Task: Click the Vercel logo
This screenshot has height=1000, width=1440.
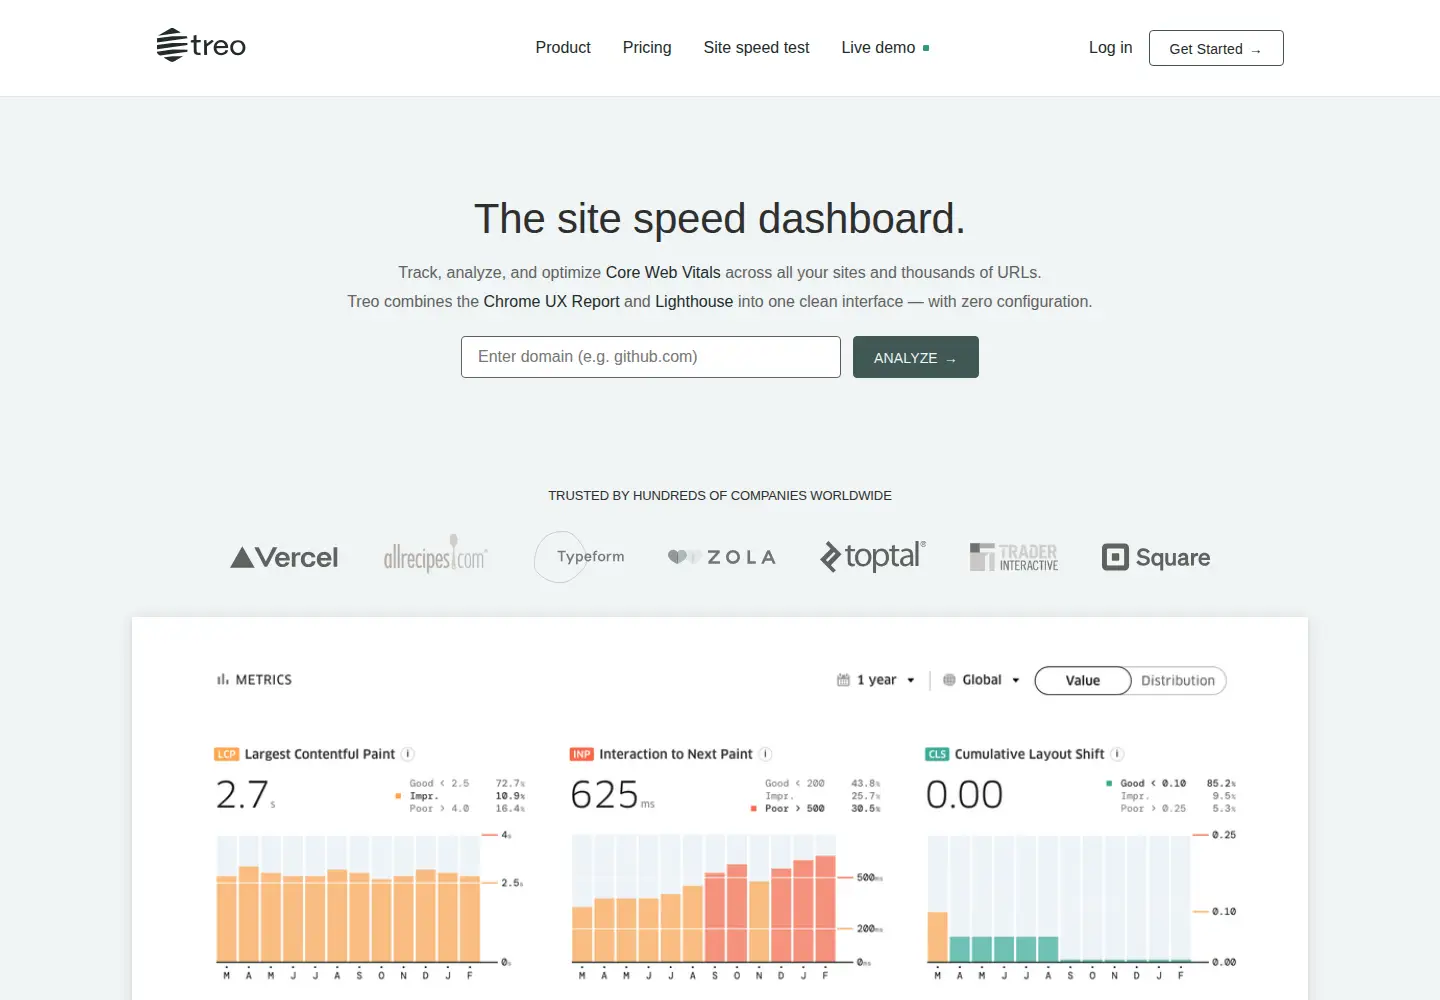Action: [x=284, y=557]
